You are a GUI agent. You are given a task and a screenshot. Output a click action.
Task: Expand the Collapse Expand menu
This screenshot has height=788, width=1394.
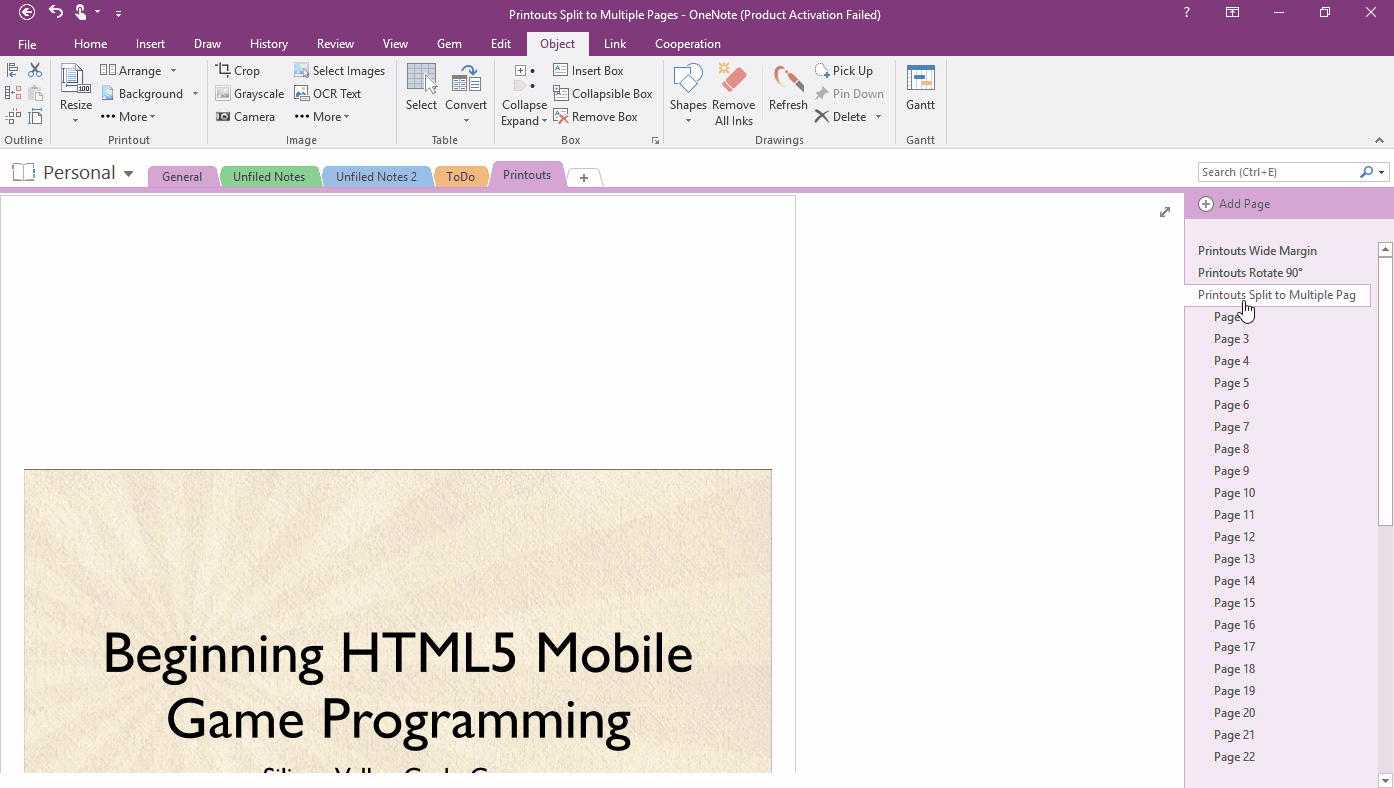click(524, 96)
